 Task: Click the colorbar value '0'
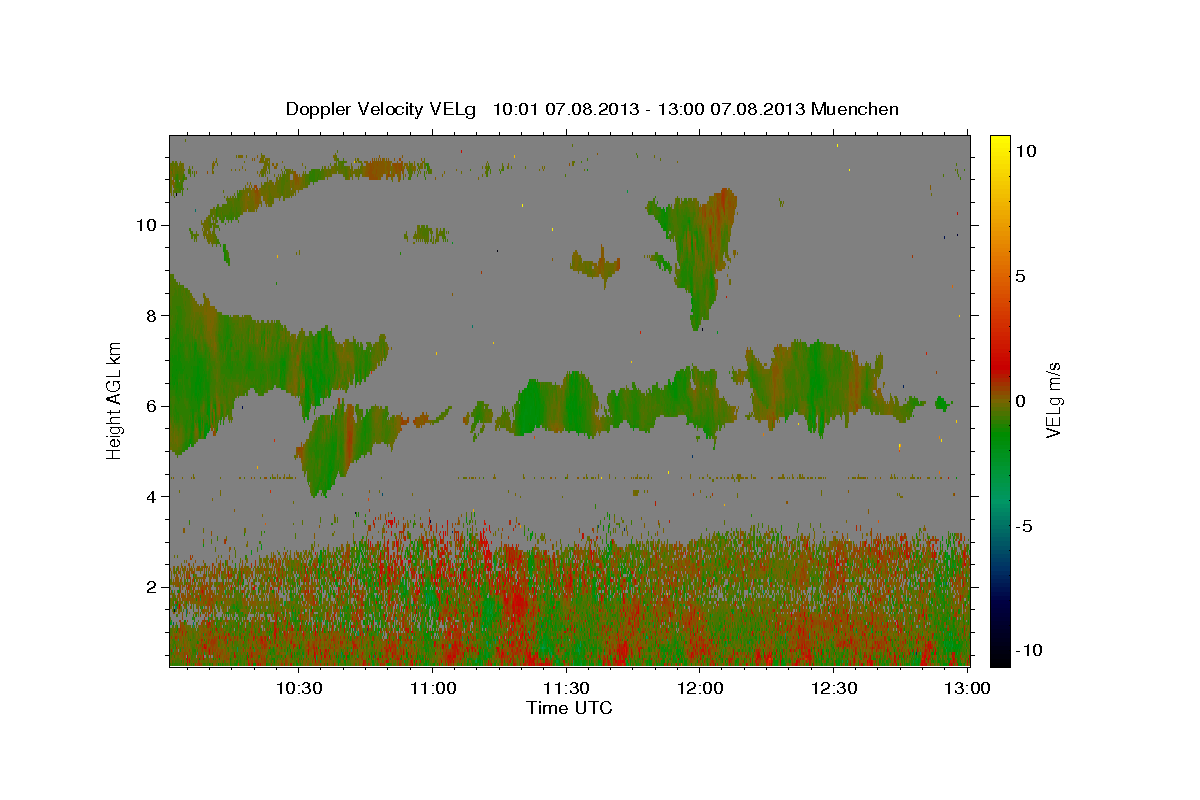[1020, 401]
